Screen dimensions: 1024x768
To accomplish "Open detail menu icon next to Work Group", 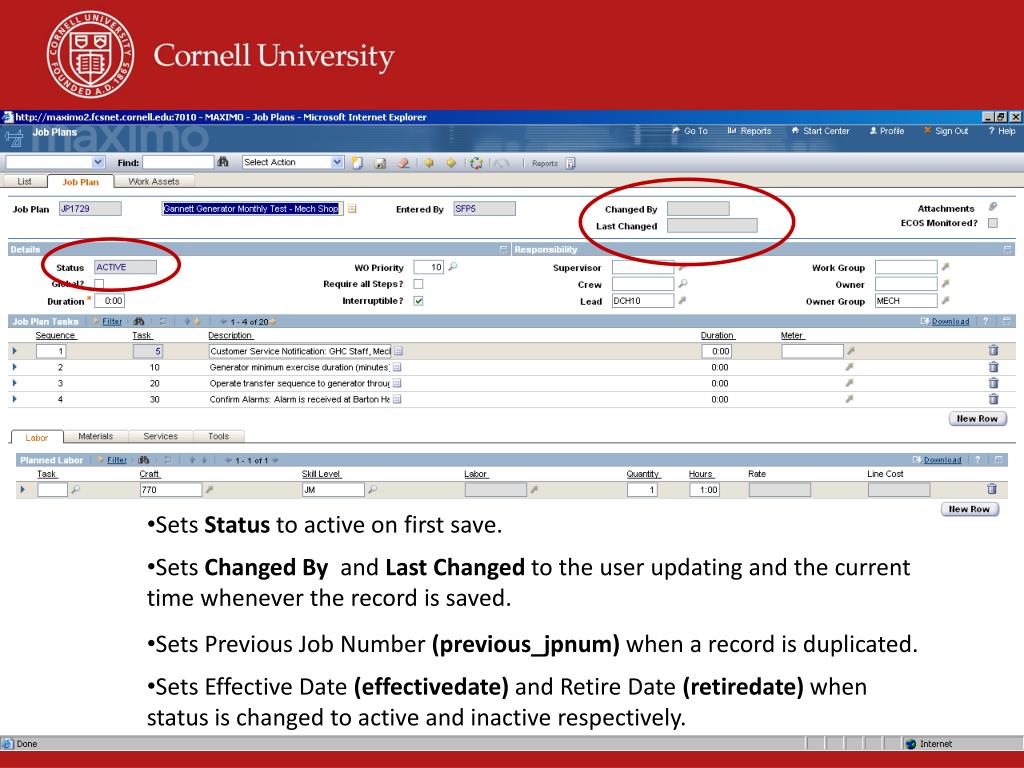I will pos(946,266).
